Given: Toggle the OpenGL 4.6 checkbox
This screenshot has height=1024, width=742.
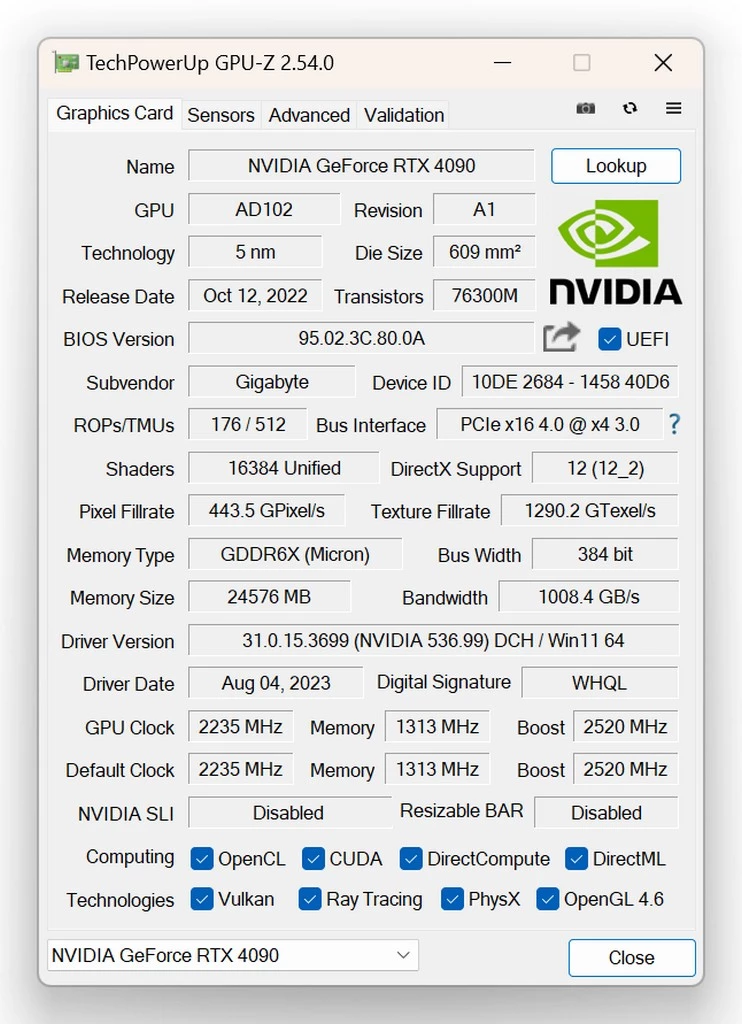Looking at the screenshot, I should click(x=547, y=899).
